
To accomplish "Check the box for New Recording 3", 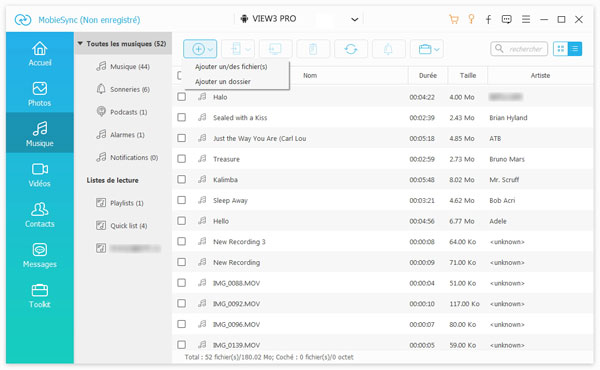I will (x=181, y=241).
